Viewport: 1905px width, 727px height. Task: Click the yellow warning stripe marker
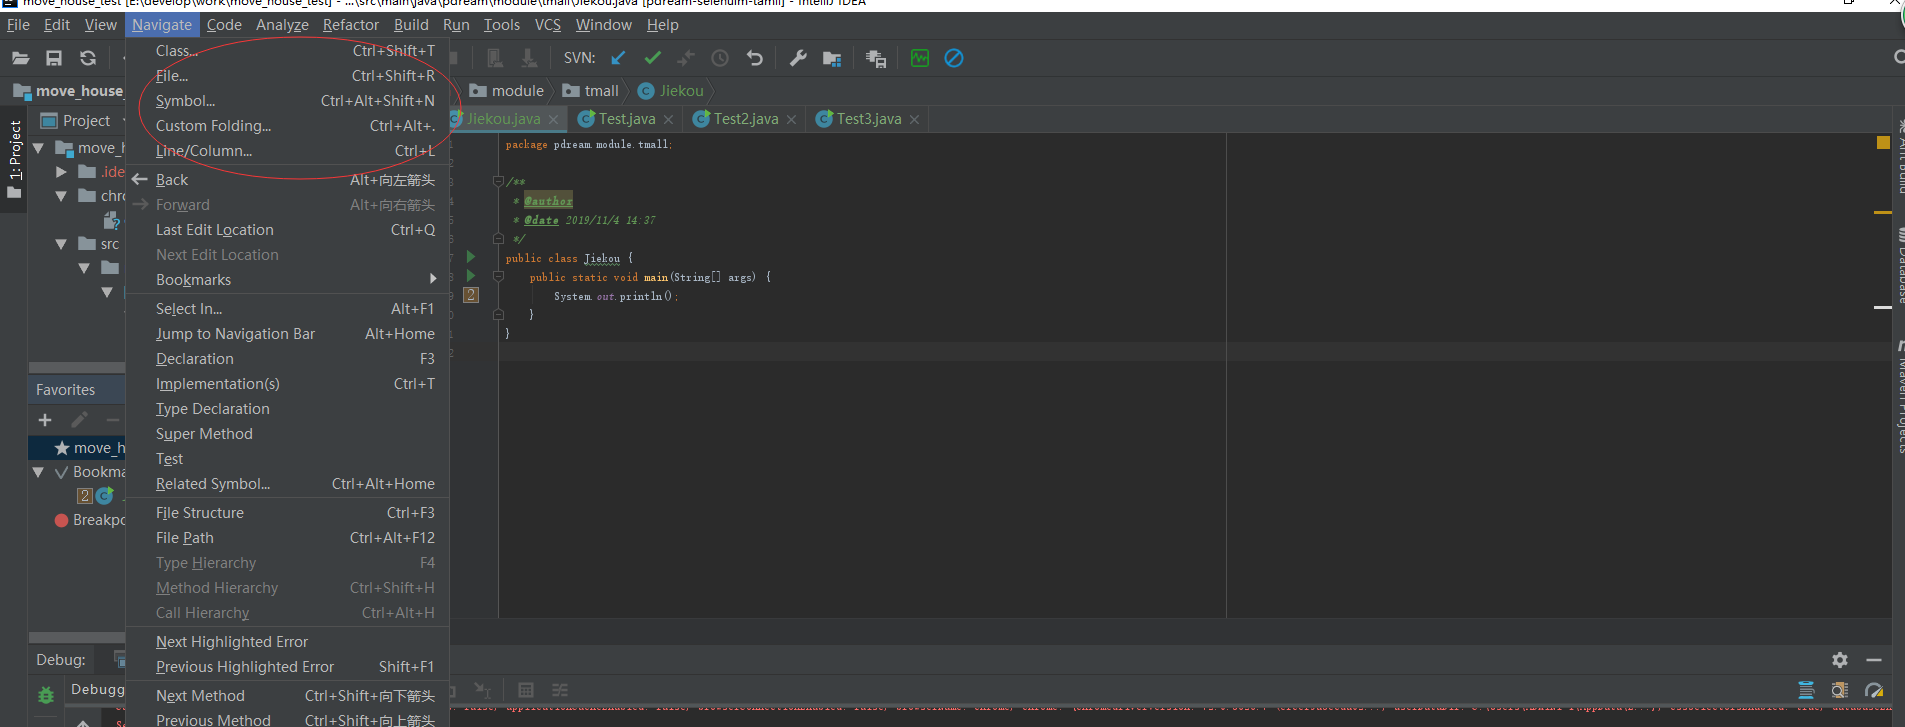point(1883,212)
